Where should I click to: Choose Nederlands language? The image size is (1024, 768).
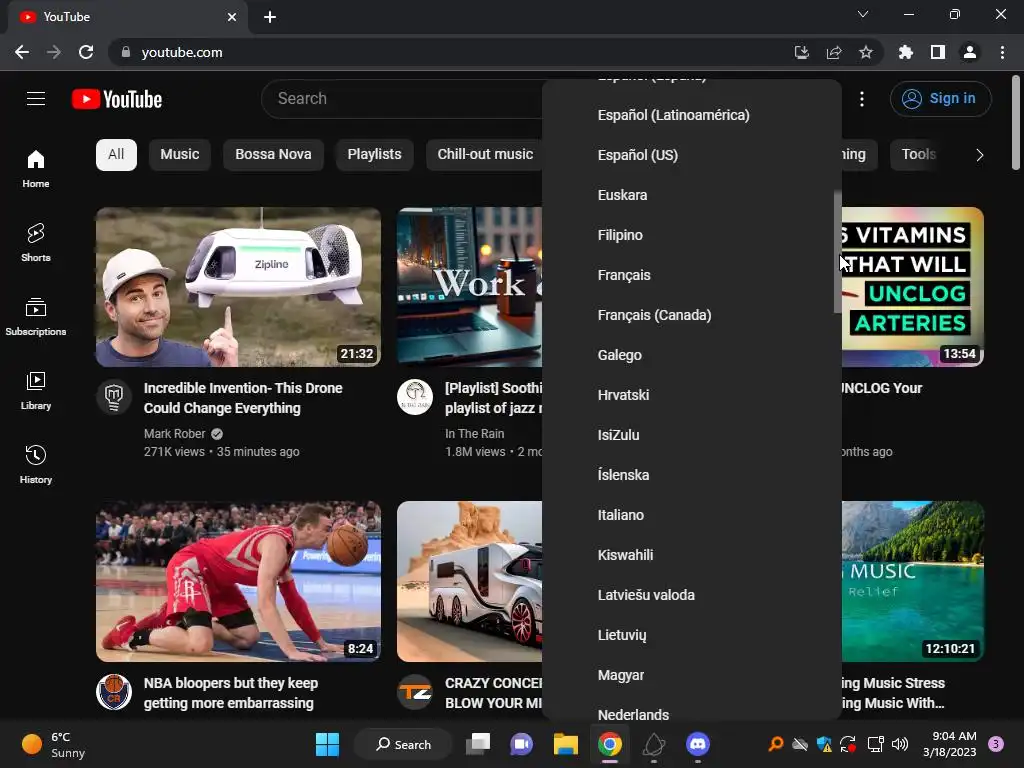pyautogui.click(x=692, y=709)
